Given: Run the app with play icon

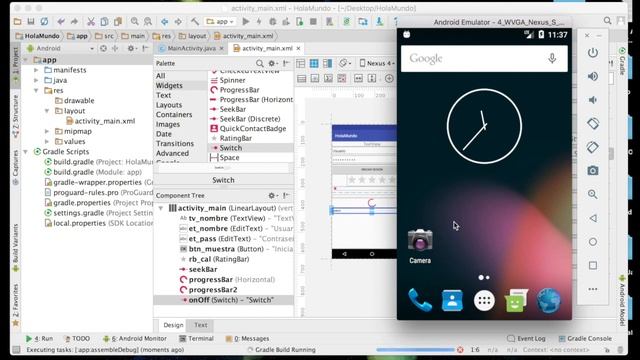Looking at the screenshot, I should pos(246,22).
